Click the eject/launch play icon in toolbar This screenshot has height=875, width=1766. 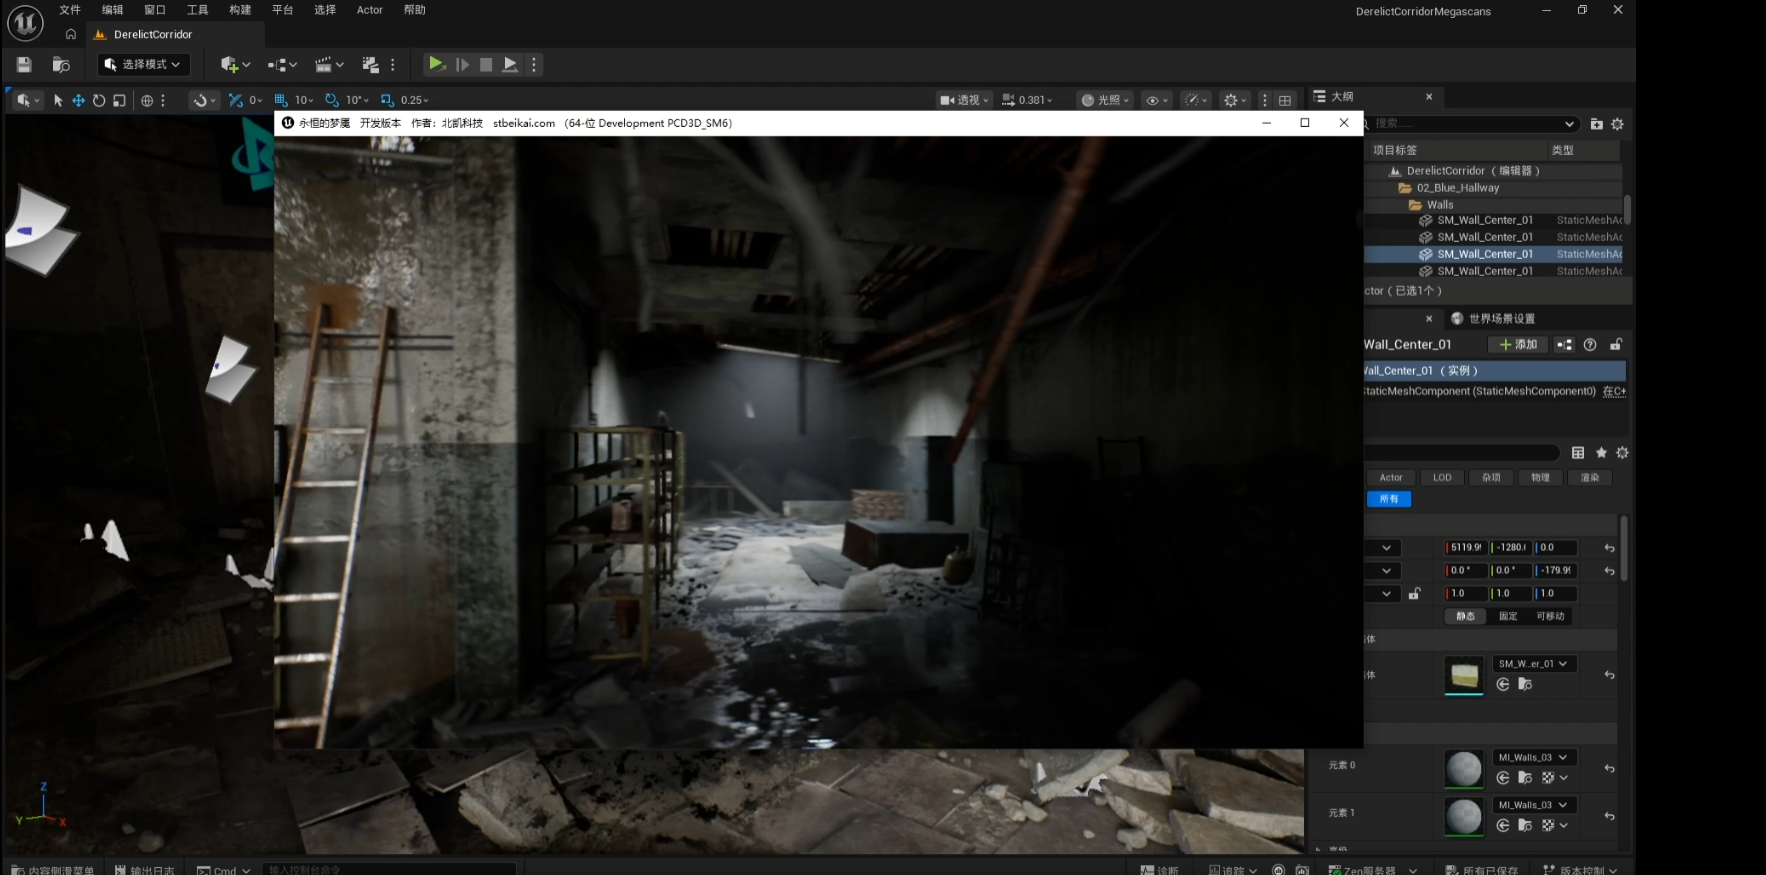(510, 64)
